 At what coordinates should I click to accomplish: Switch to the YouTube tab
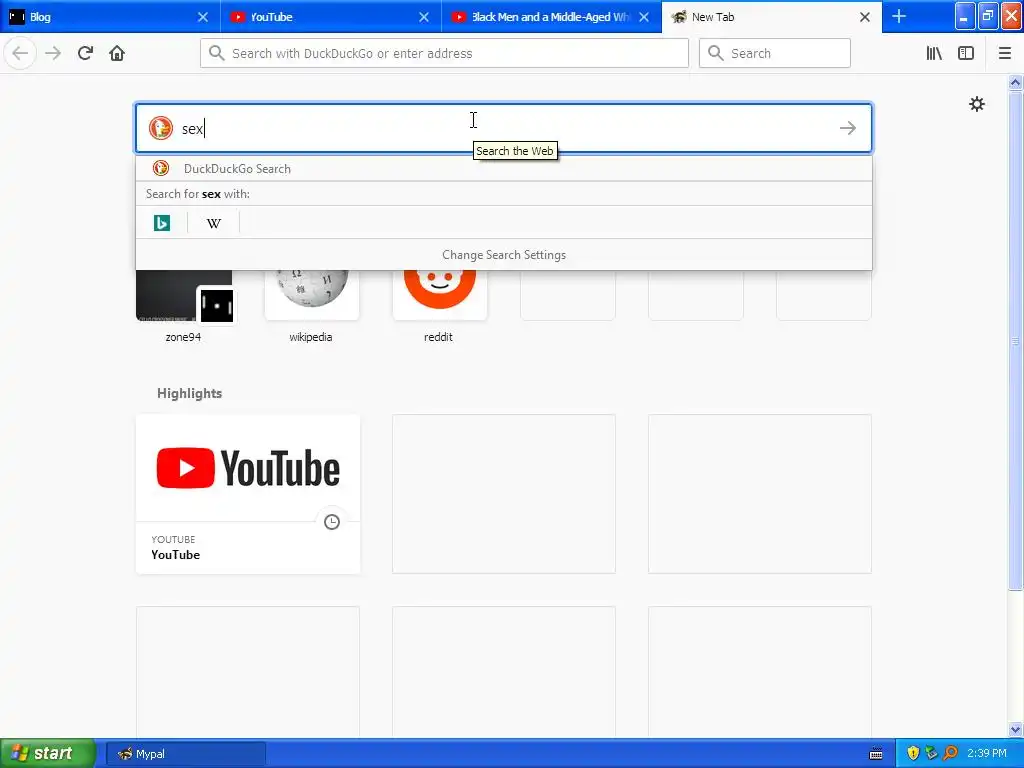(331, 17)
